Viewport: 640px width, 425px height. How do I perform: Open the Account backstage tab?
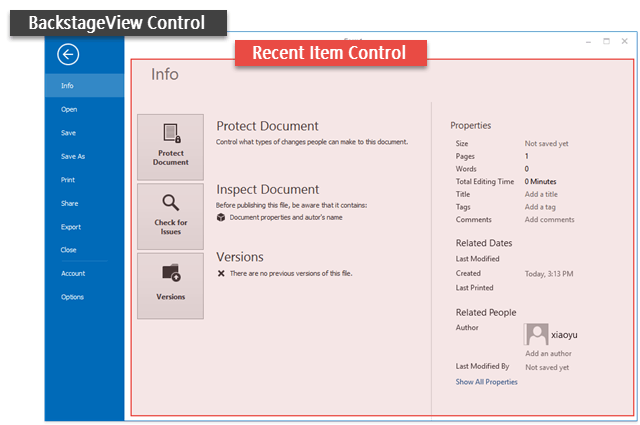(x=84, y=274)
